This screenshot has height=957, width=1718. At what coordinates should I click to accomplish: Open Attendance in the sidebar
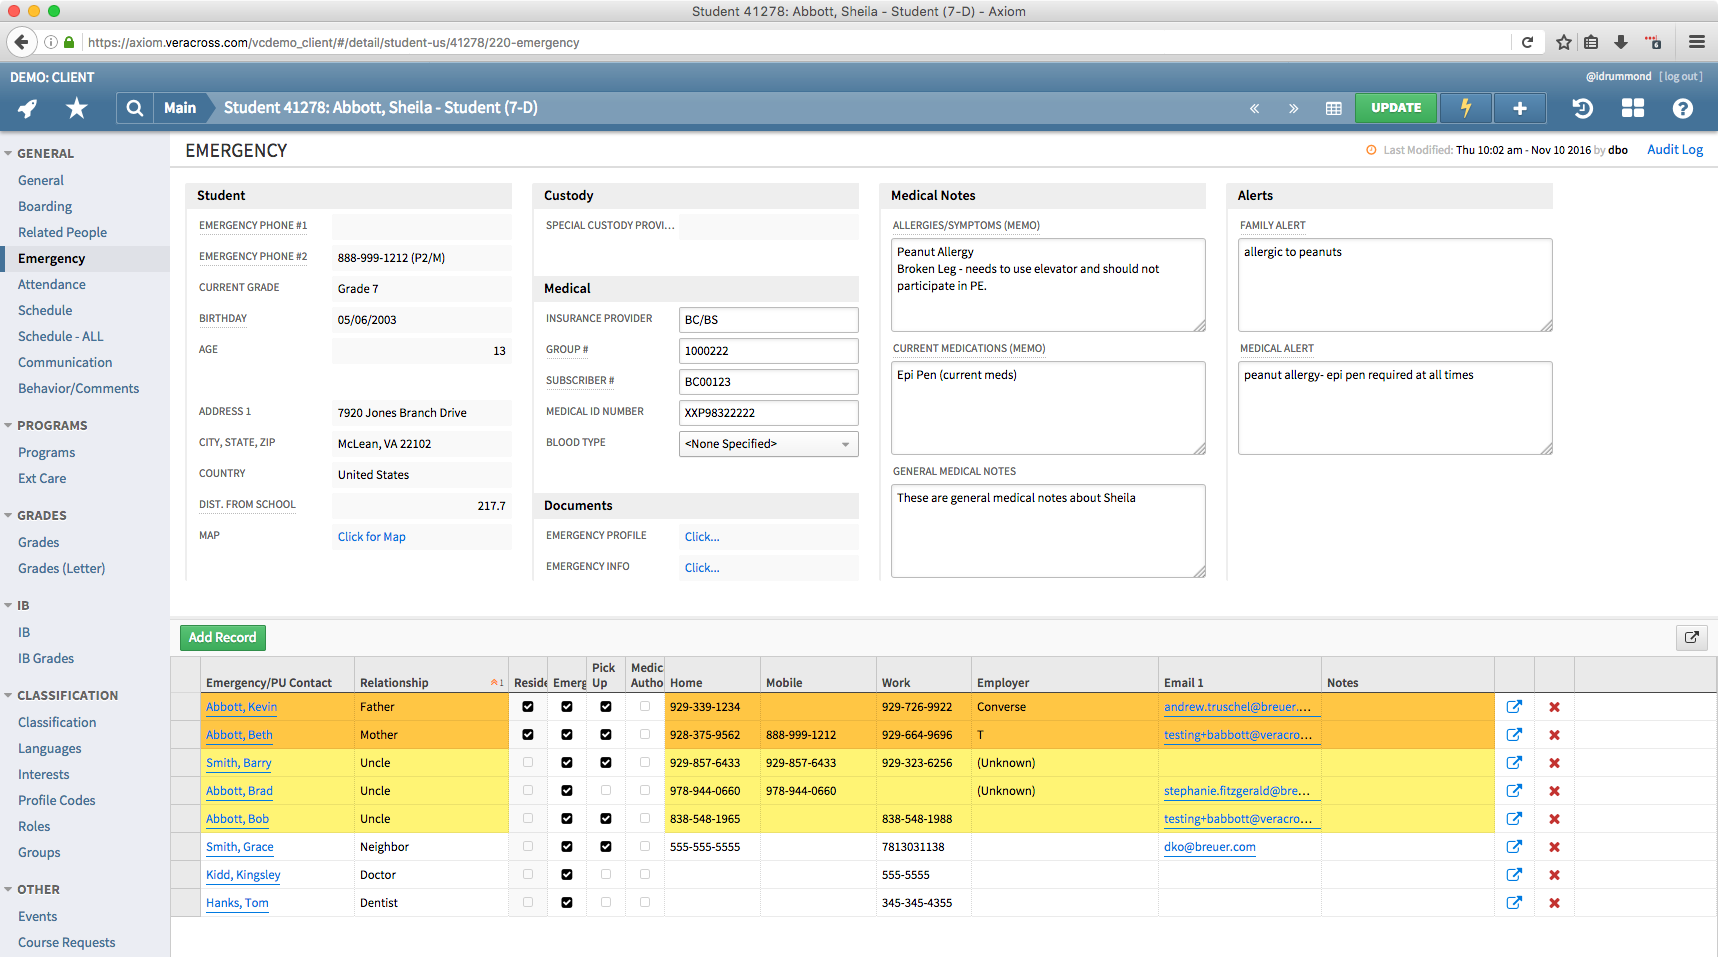(x=52, y=285)
